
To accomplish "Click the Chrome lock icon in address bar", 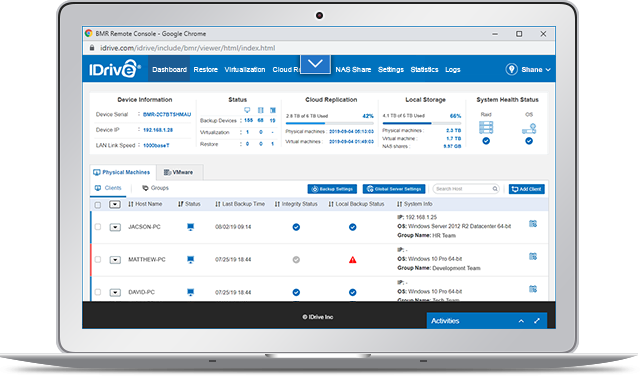I will [x=92, y=48].
